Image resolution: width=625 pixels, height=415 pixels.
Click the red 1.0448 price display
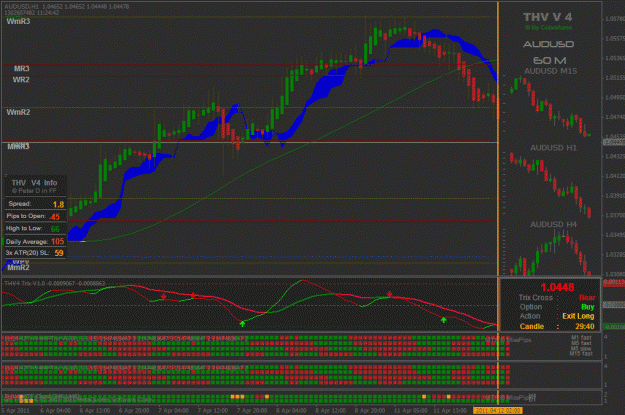557,287
